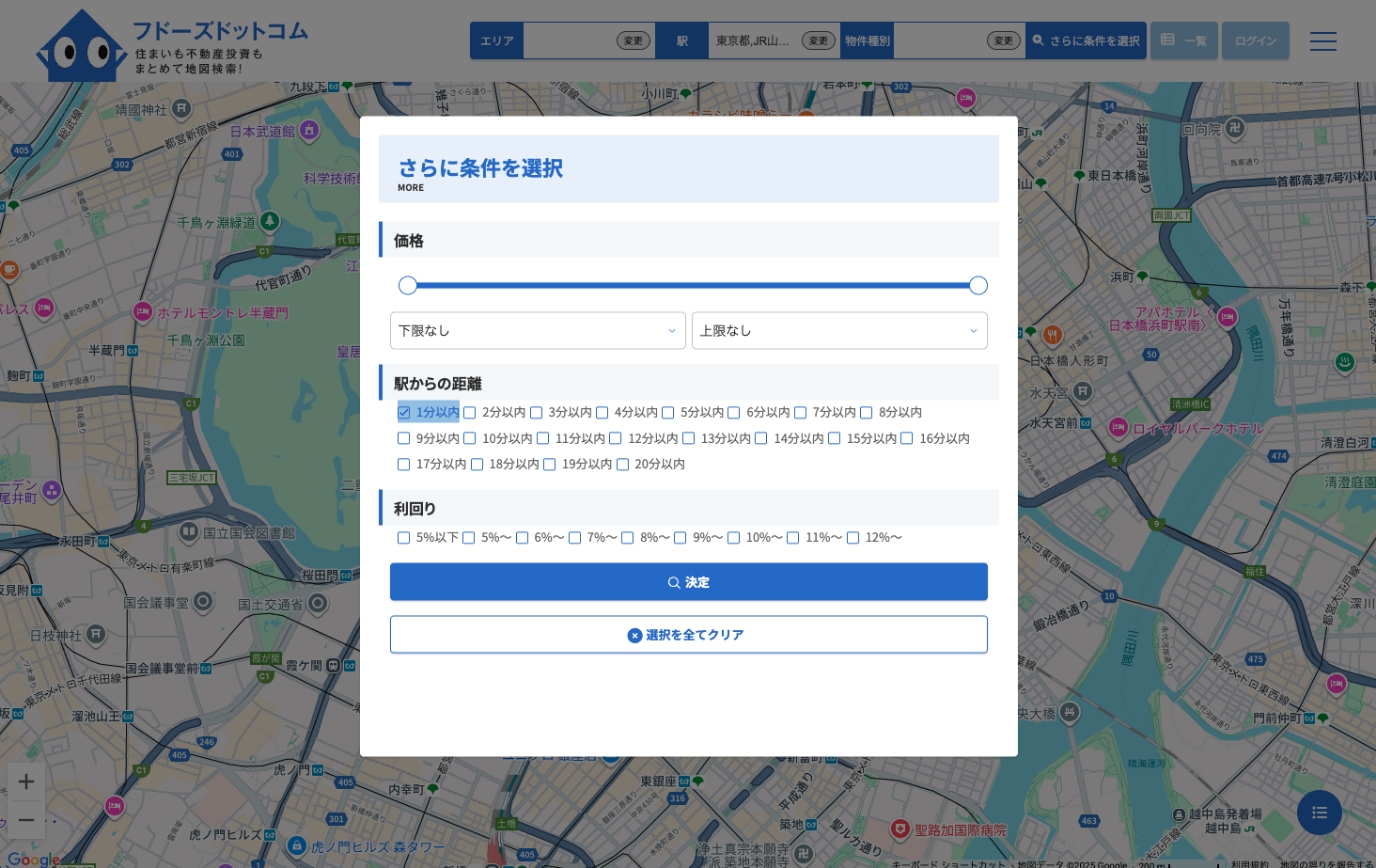Open the 下限なし price dropdown

[x=538, y=331]
